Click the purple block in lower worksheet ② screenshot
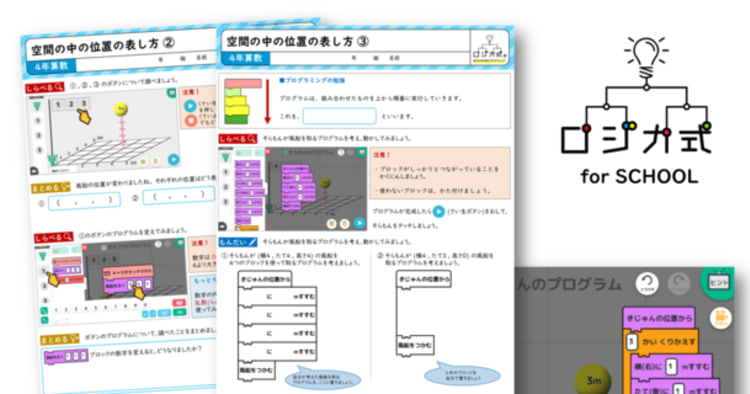This screenshot has height=394, width=750. coord(128,285)
